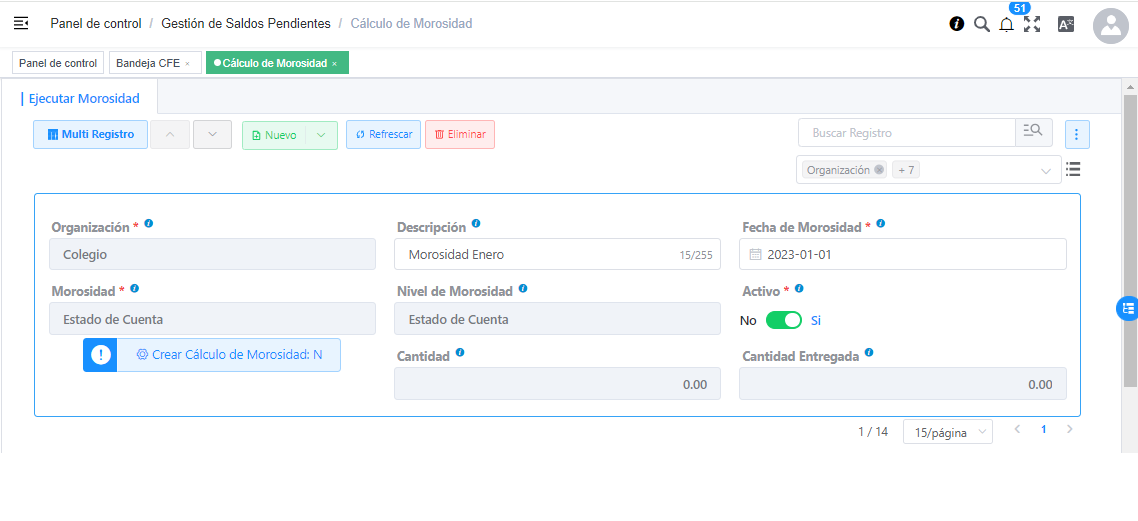Click the Descripción text field
This screenshot has width=1138, height=521.
540,255
